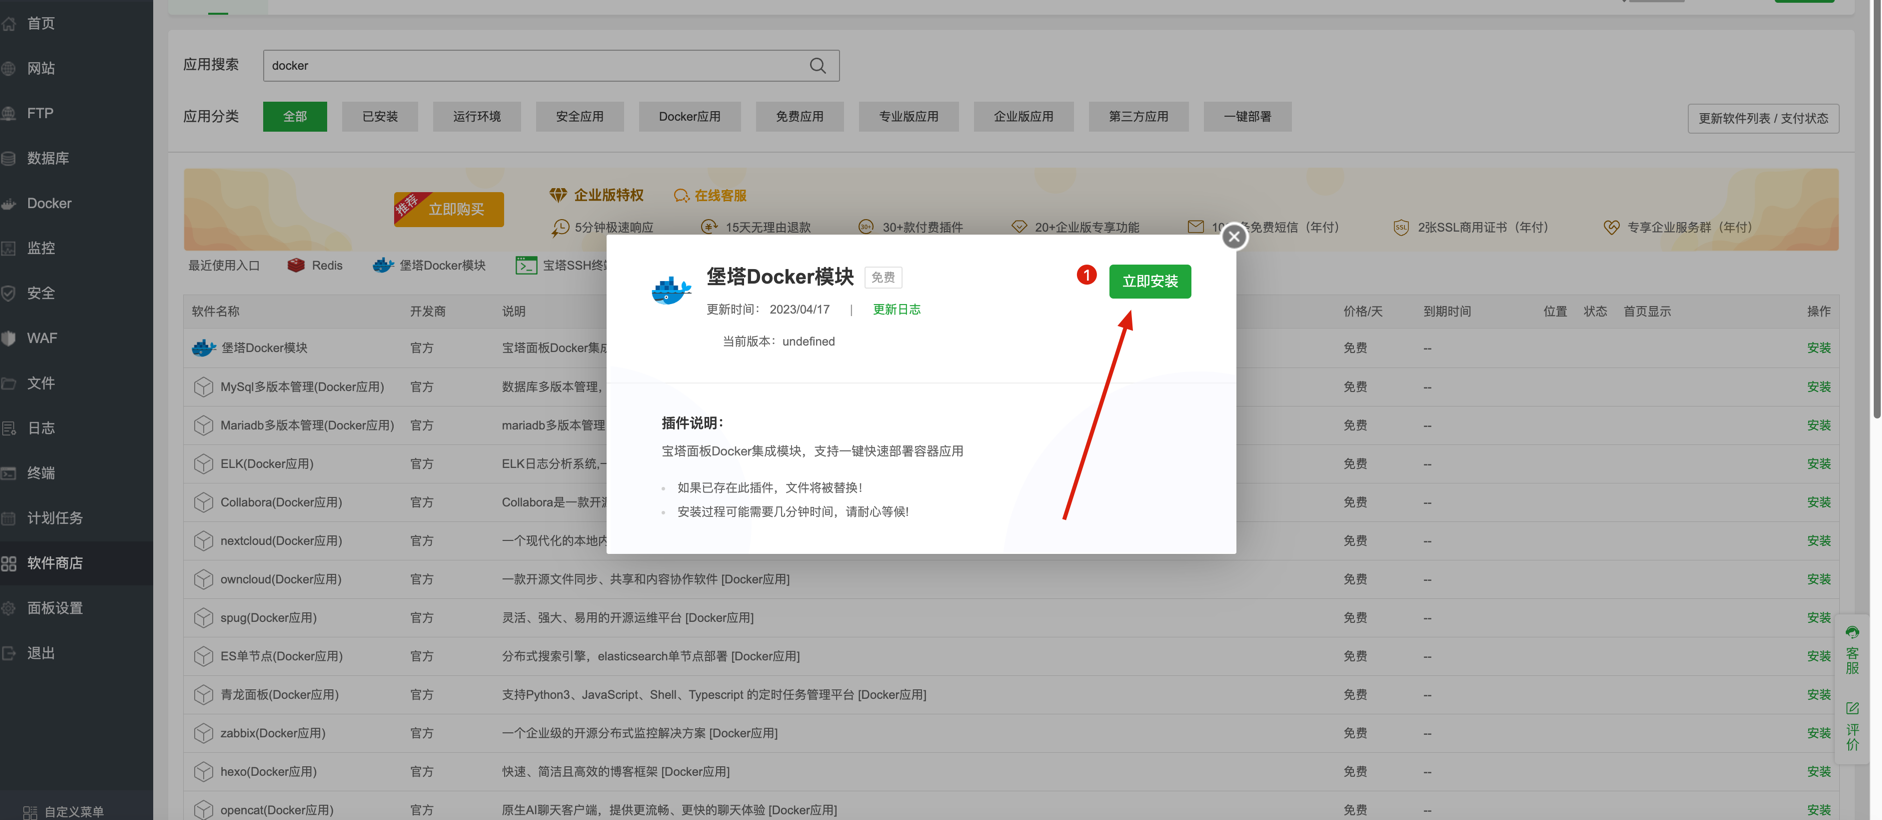Select 一键部署 category filter
This screenshot has height=820, width=1882.
1248,117
